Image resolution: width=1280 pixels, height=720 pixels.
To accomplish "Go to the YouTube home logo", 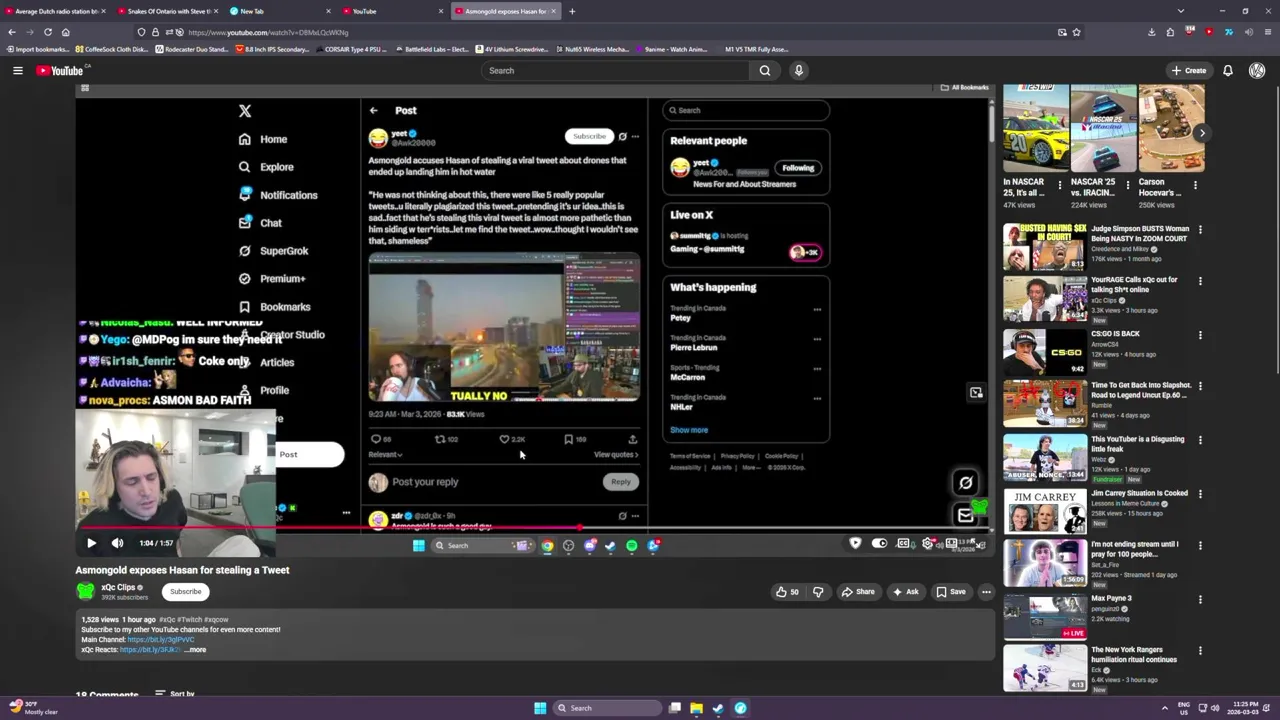I will click(61, 70).
